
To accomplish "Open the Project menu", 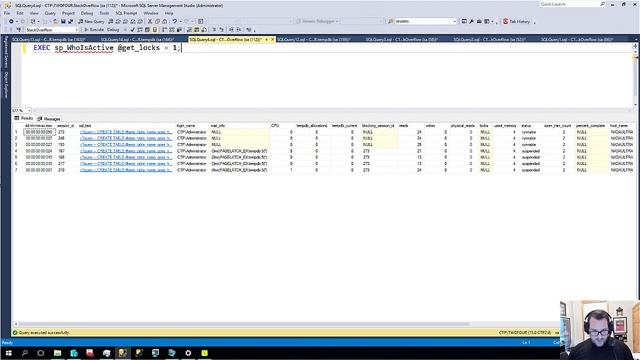I will [x=68, y=13].
